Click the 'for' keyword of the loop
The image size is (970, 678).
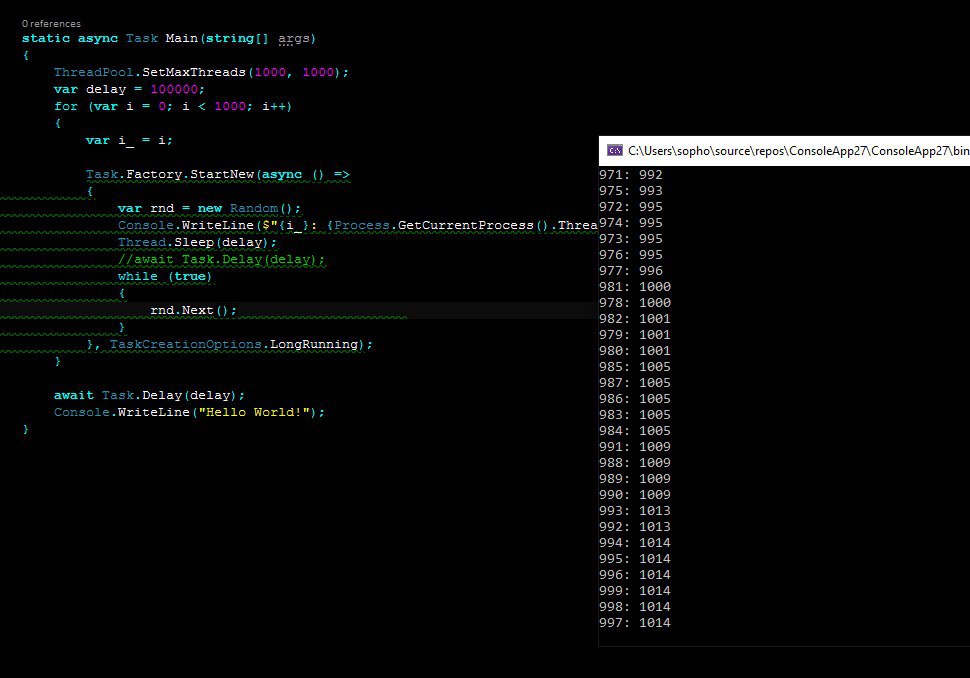66,106
